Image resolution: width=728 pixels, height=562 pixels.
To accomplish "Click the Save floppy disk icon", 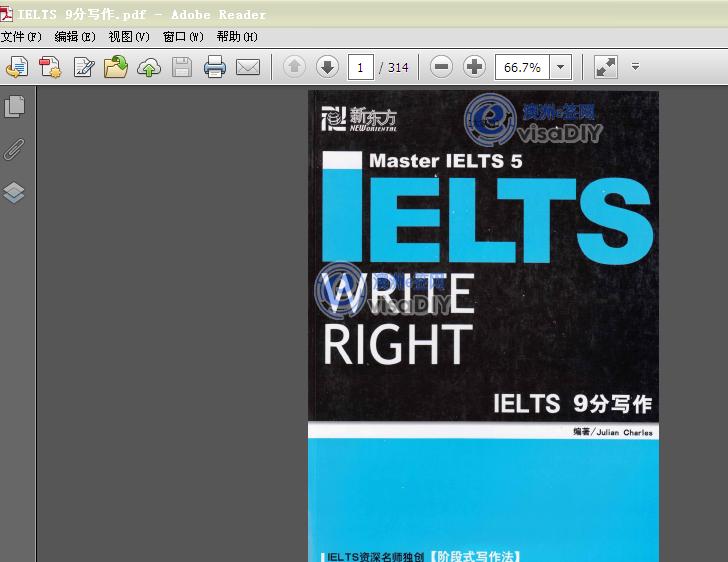I will 182,67.
